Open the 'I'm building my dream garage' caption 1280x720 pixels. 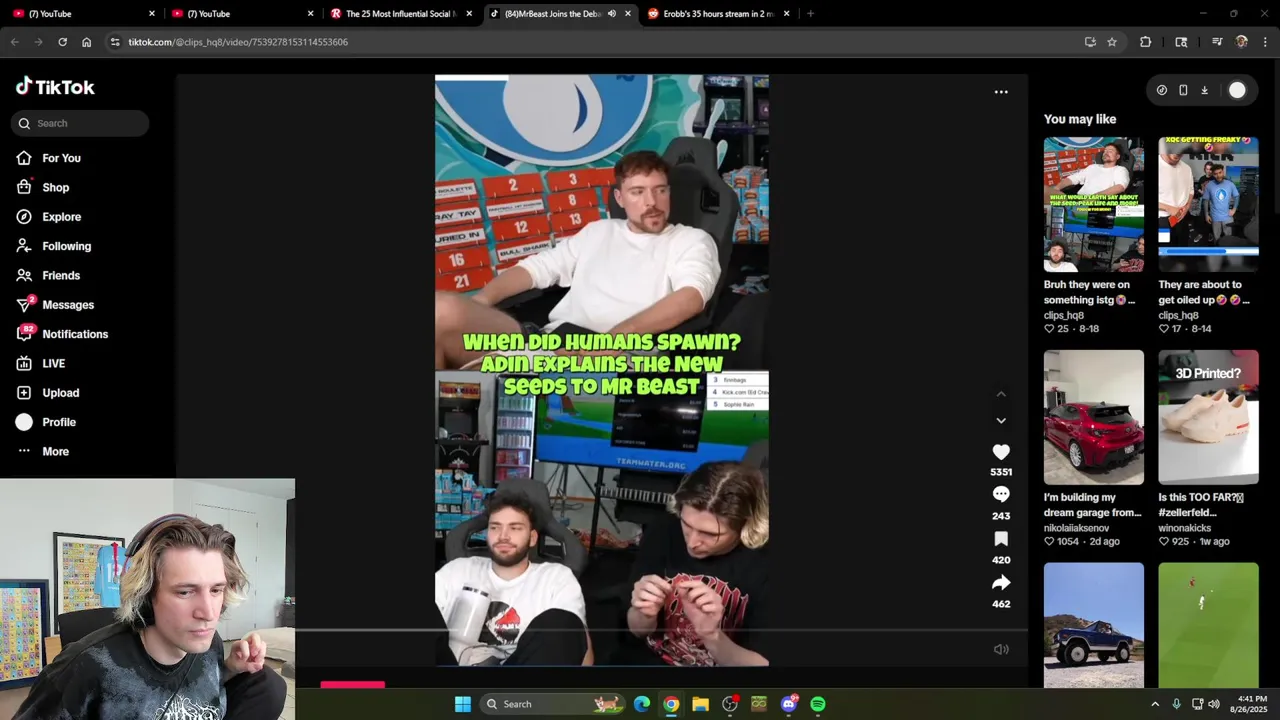click(x=1093, y=505)
